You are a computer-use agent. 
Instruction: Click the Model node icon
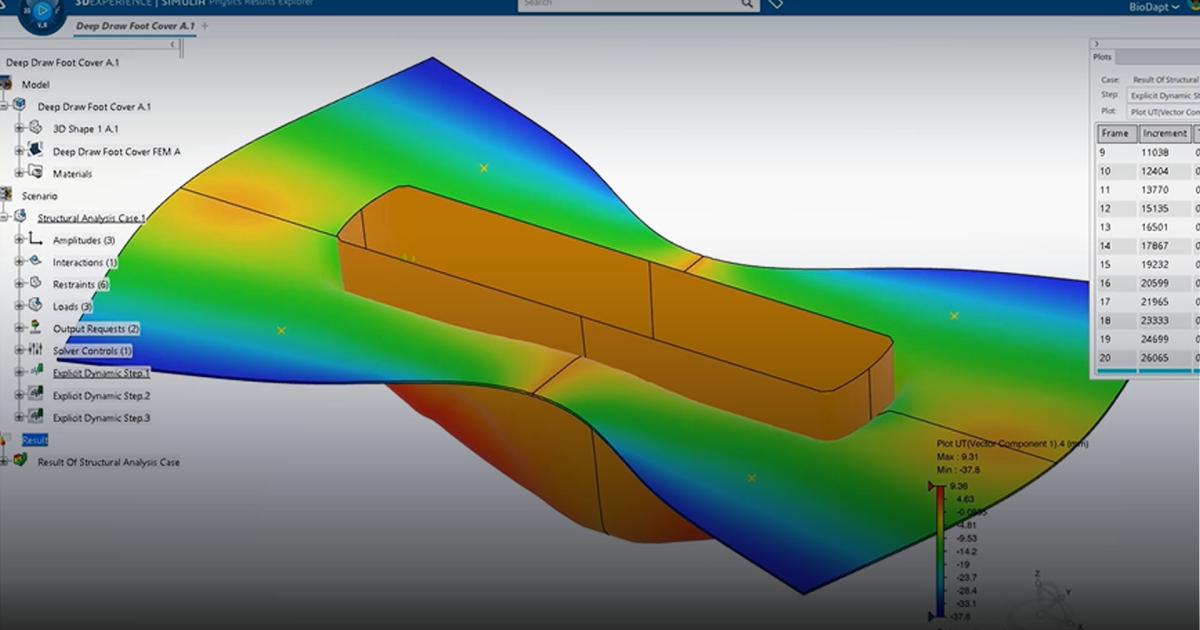[x=7, y=85]
